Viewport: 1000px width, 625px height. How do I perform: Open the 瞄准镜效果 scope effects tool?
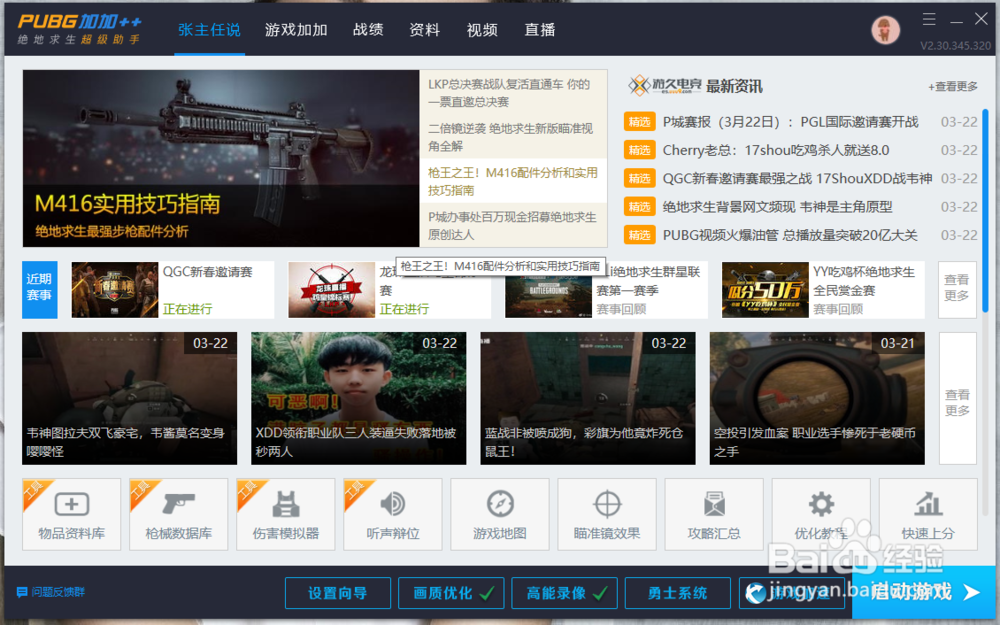606,514
